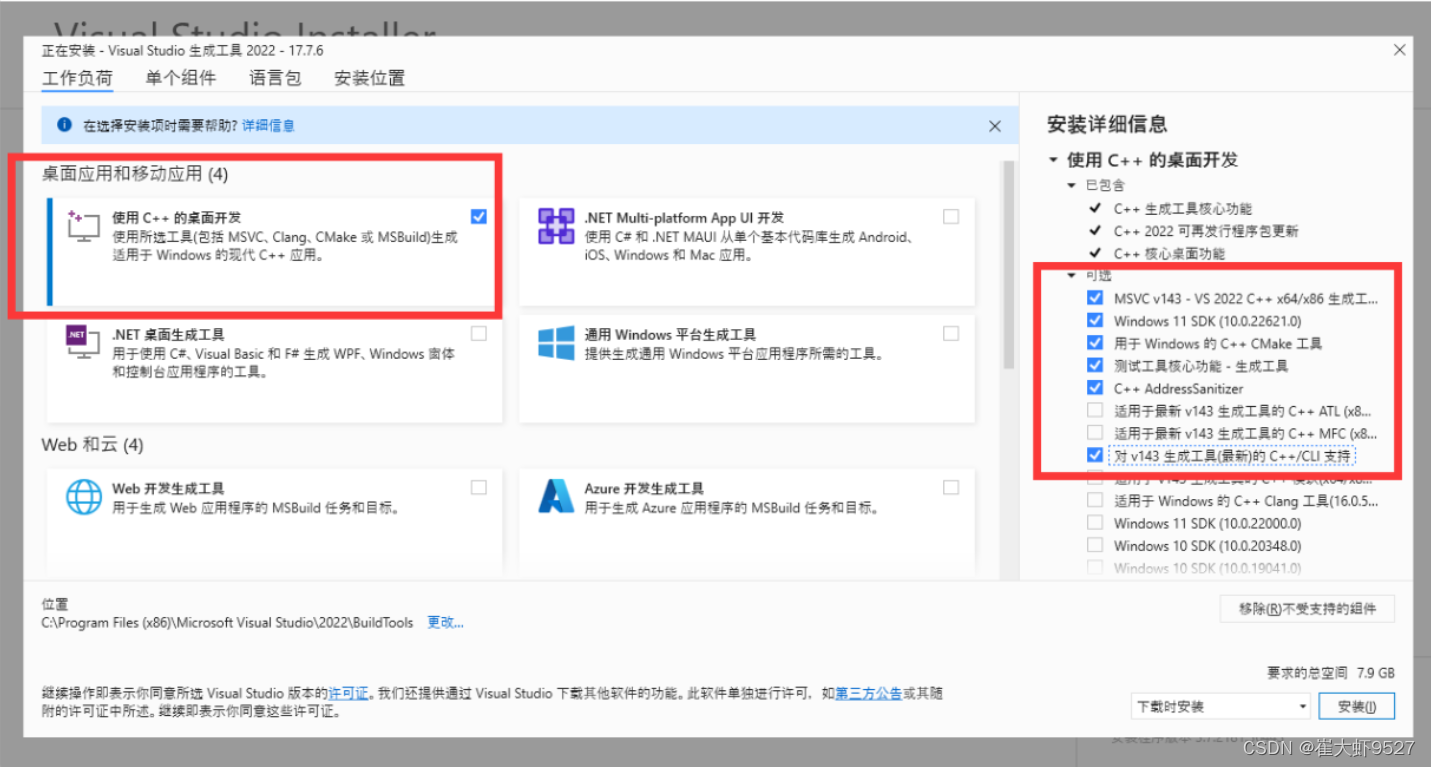Enable .NET Multi-platform App UI 开发 checkbox
The width and height of the screenshot is (1431, 767).
pyautogui.click(x=950, y=216)
